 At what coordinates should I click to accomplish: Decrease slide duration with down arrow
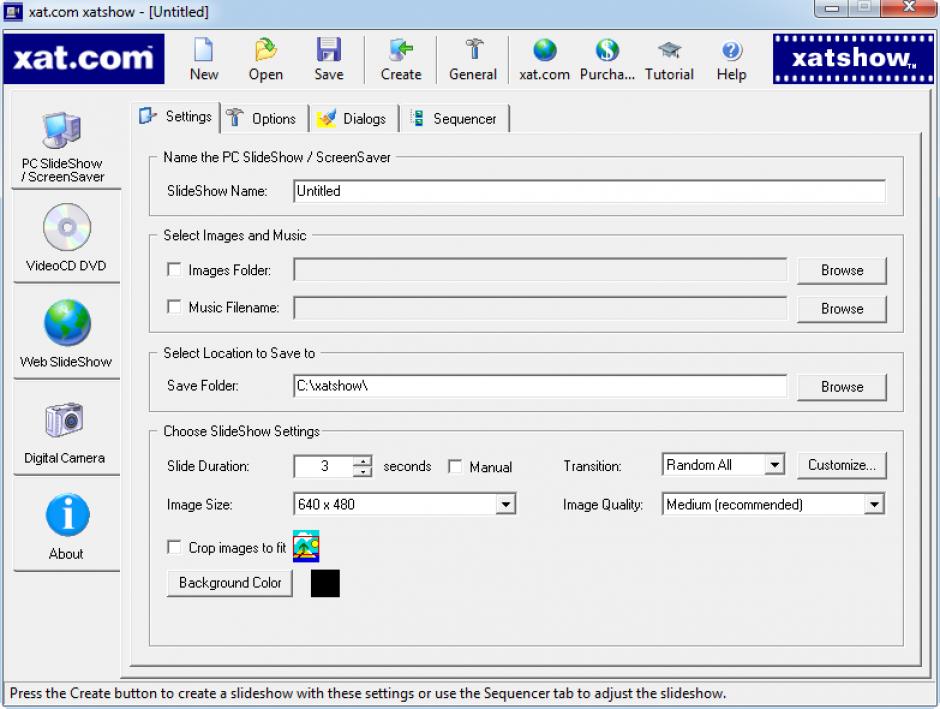(x=363, y=472)
